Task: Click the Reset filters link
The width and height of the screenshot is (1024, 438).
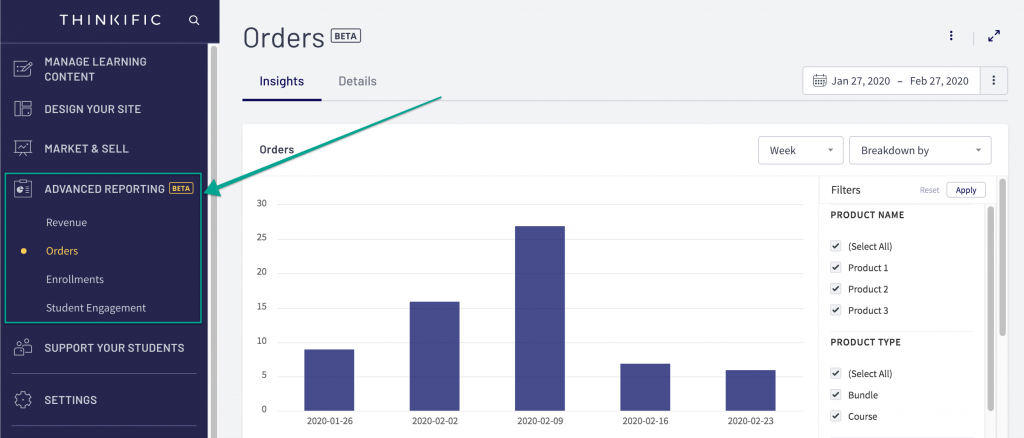Action: point(929,190)
